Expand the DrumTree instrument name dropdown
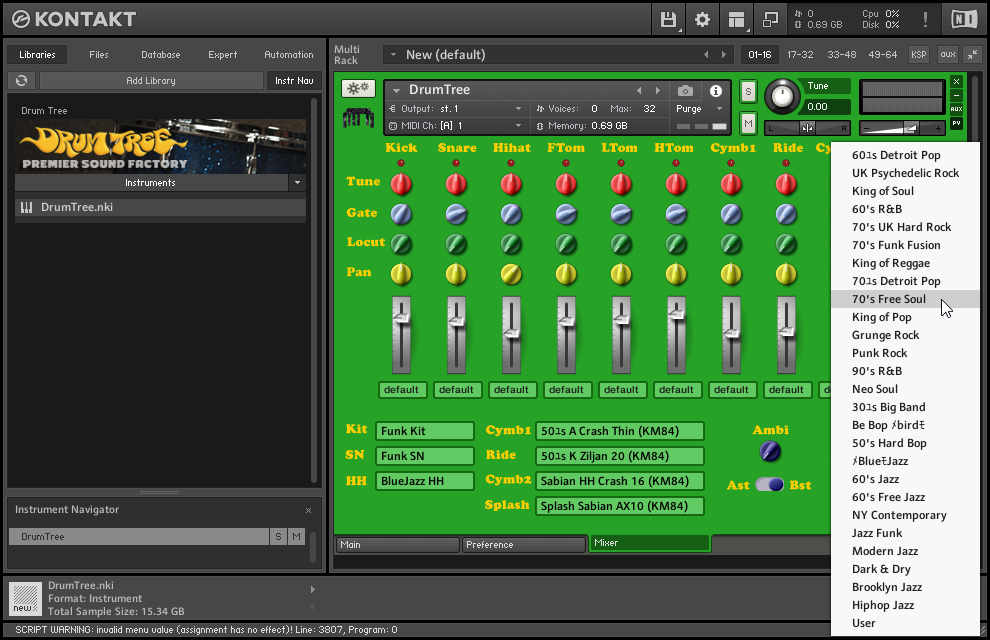 point(397,90)
